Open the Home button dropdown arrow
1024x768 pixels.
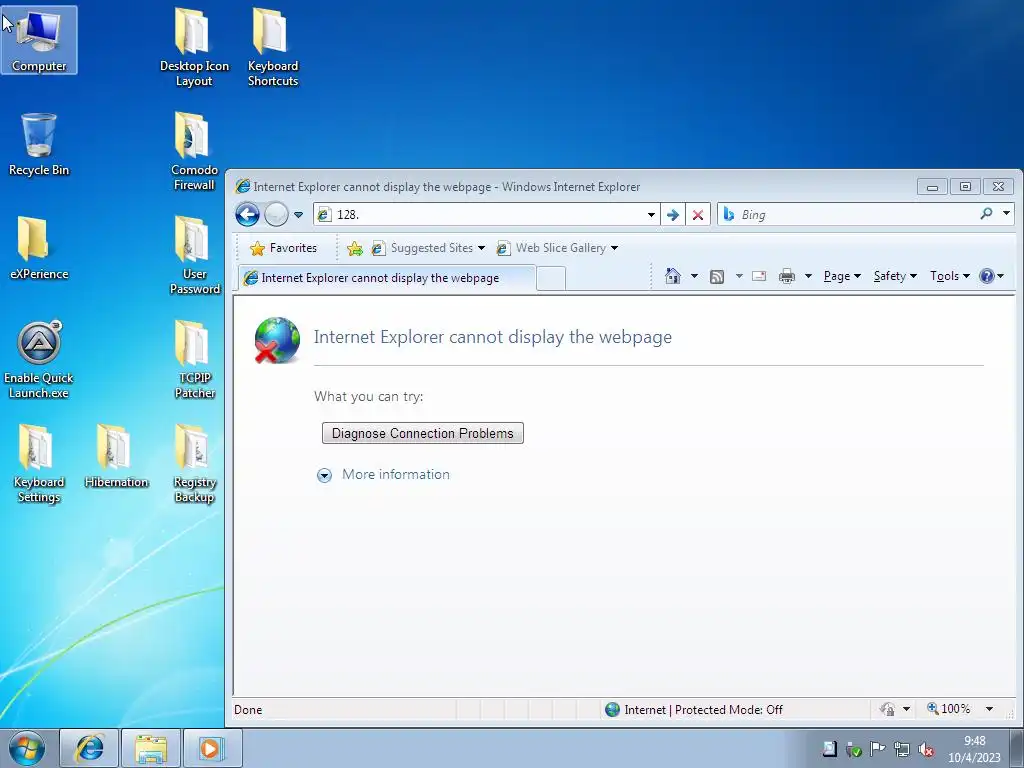(x=694, y=276)
